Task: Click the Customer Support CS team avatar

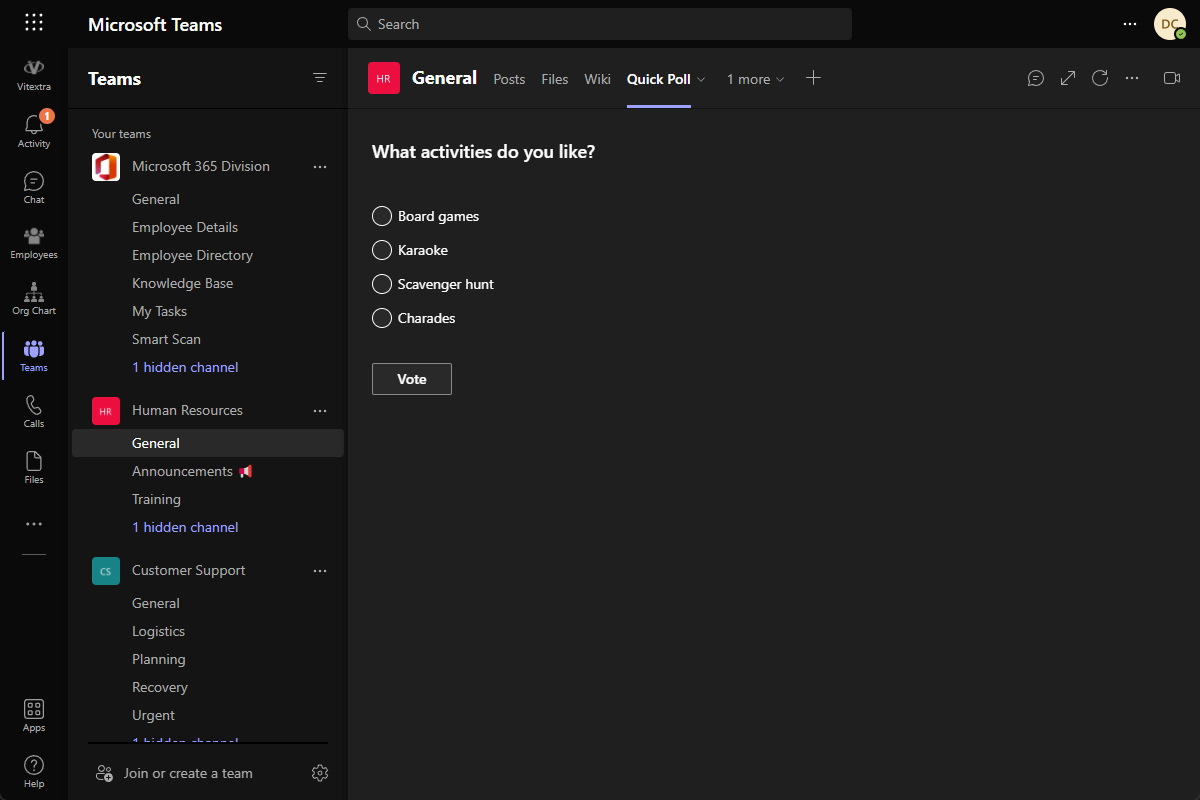Action: click(x=106, y=571)
